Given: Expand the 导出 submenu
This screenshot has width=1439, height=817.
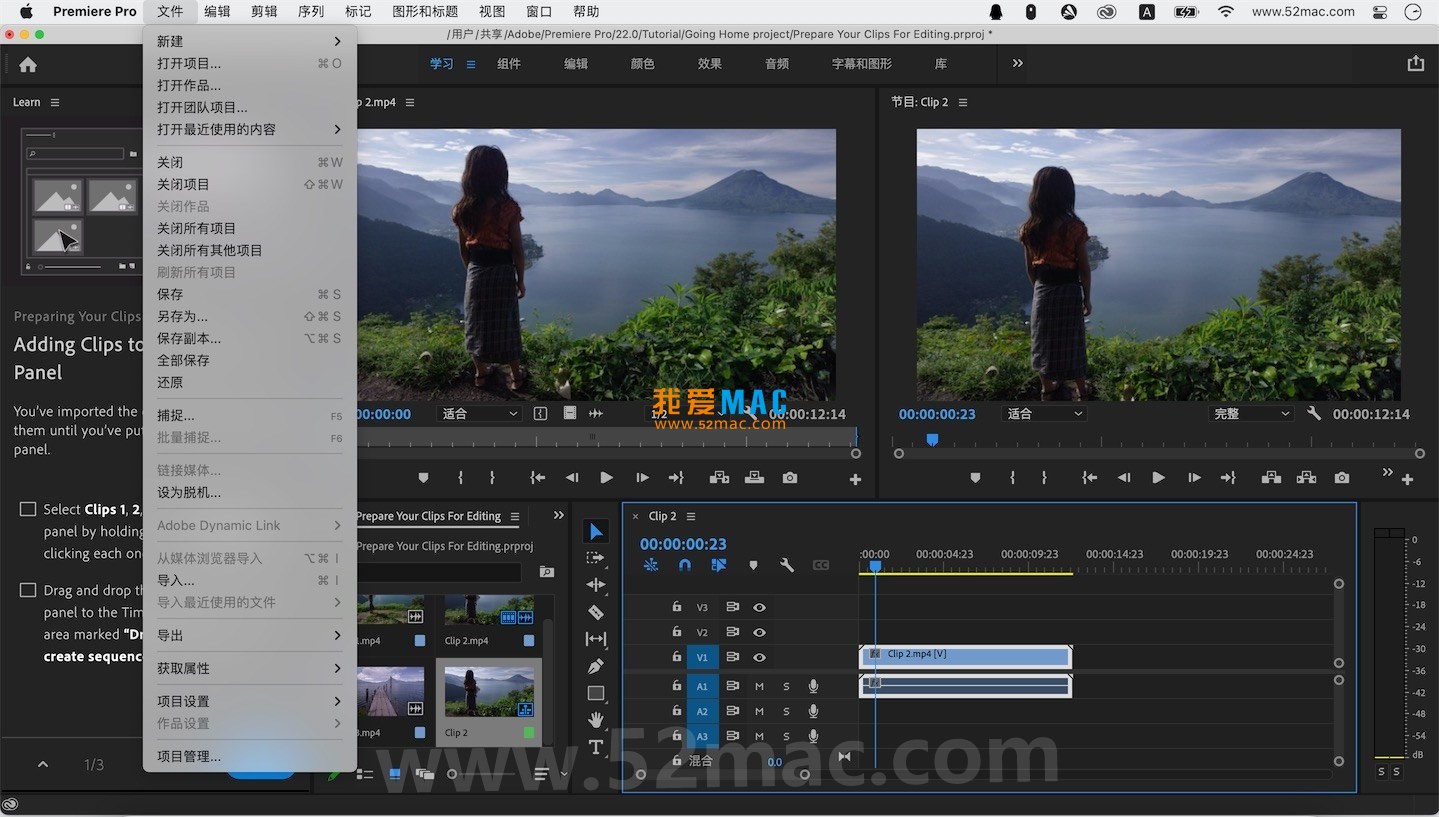Looking at the screenshot, I should [x=250, y=635].
